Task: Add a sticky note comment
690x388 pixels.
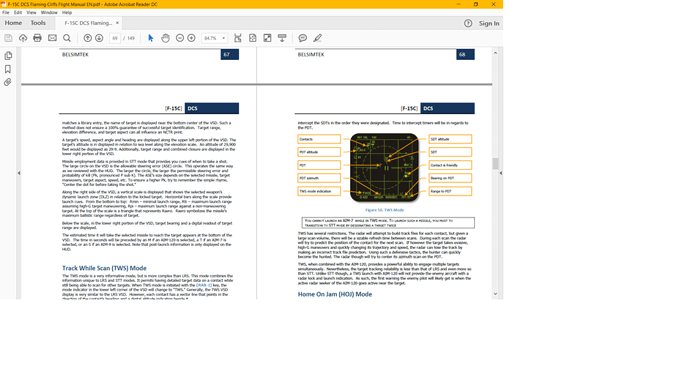Action: (x=302, y=38)
